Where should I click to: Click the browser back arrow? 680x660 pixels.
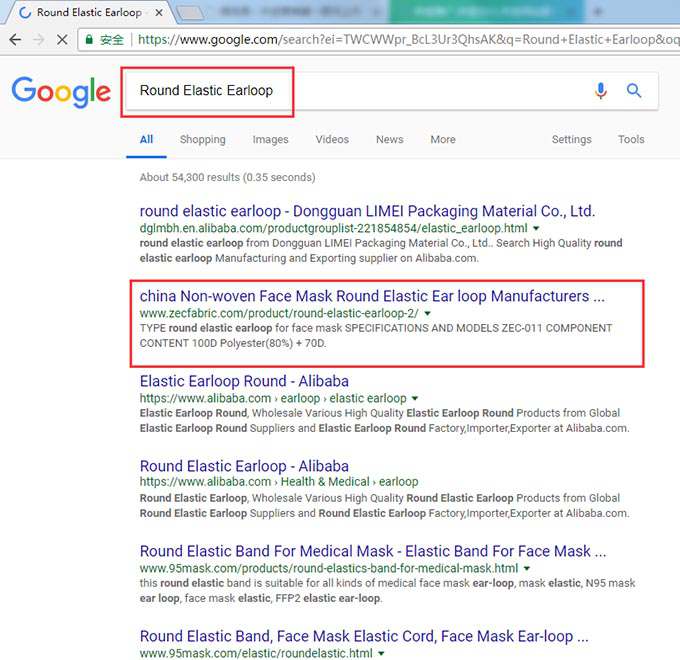(x=15, y=40)
